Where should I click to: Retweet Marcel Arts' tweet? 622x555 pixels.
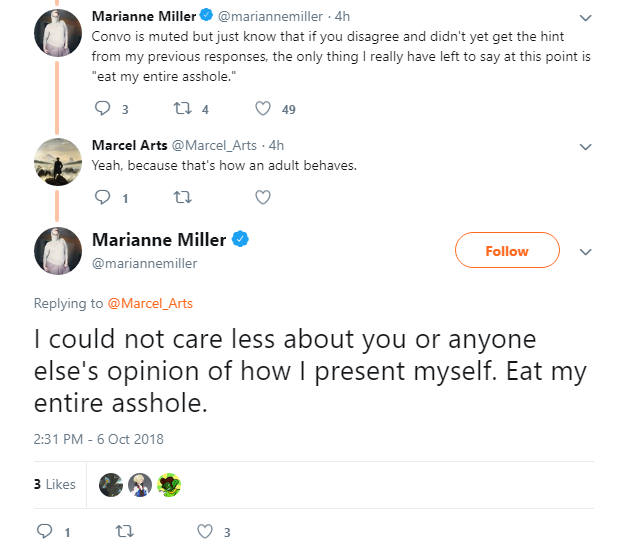point(183,197)
